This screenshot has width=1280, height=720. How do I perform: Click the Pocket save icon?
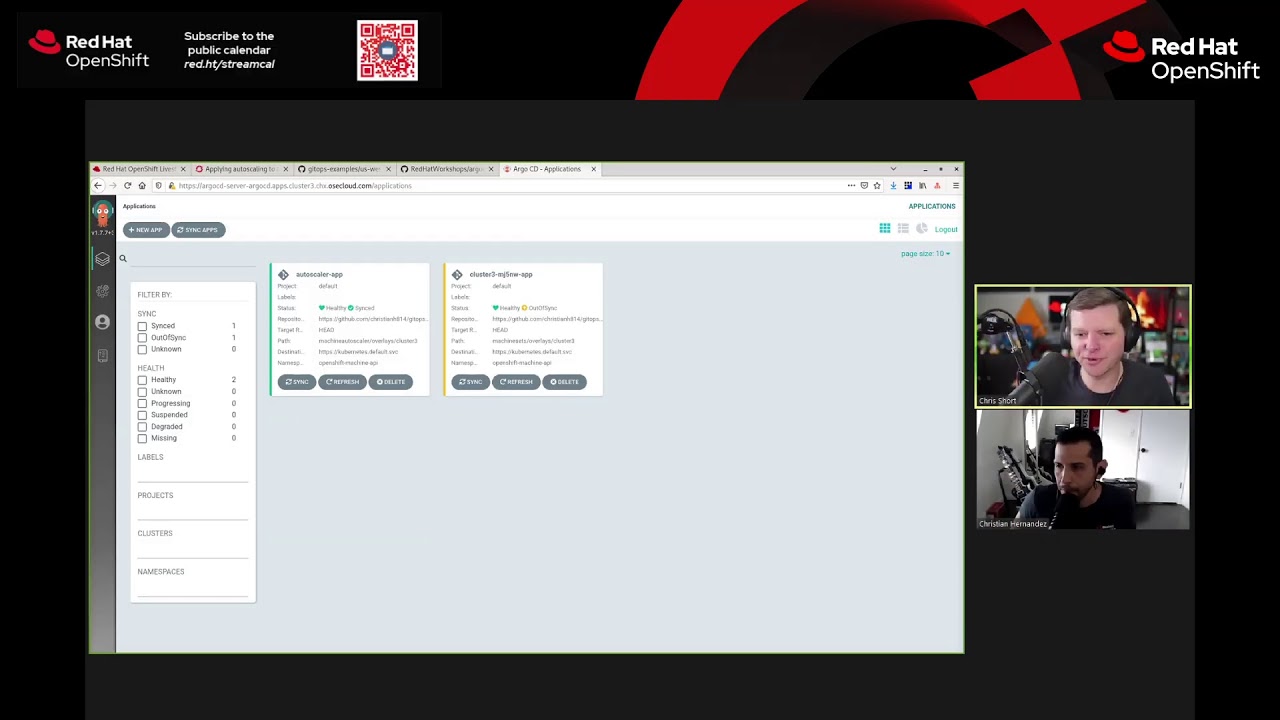[864, 185]
